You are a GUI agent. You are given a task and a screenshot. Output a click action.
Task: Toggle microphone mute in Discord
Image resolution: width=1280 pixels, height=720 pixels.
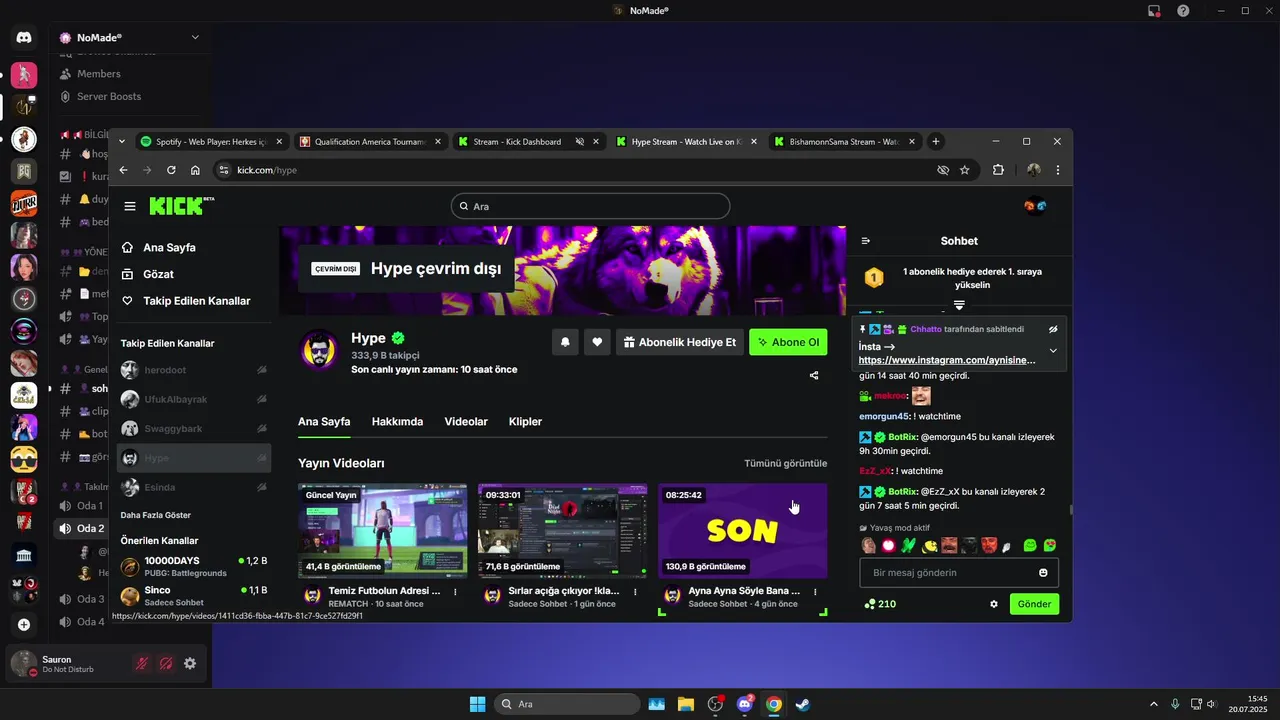[x=142, y=663]
